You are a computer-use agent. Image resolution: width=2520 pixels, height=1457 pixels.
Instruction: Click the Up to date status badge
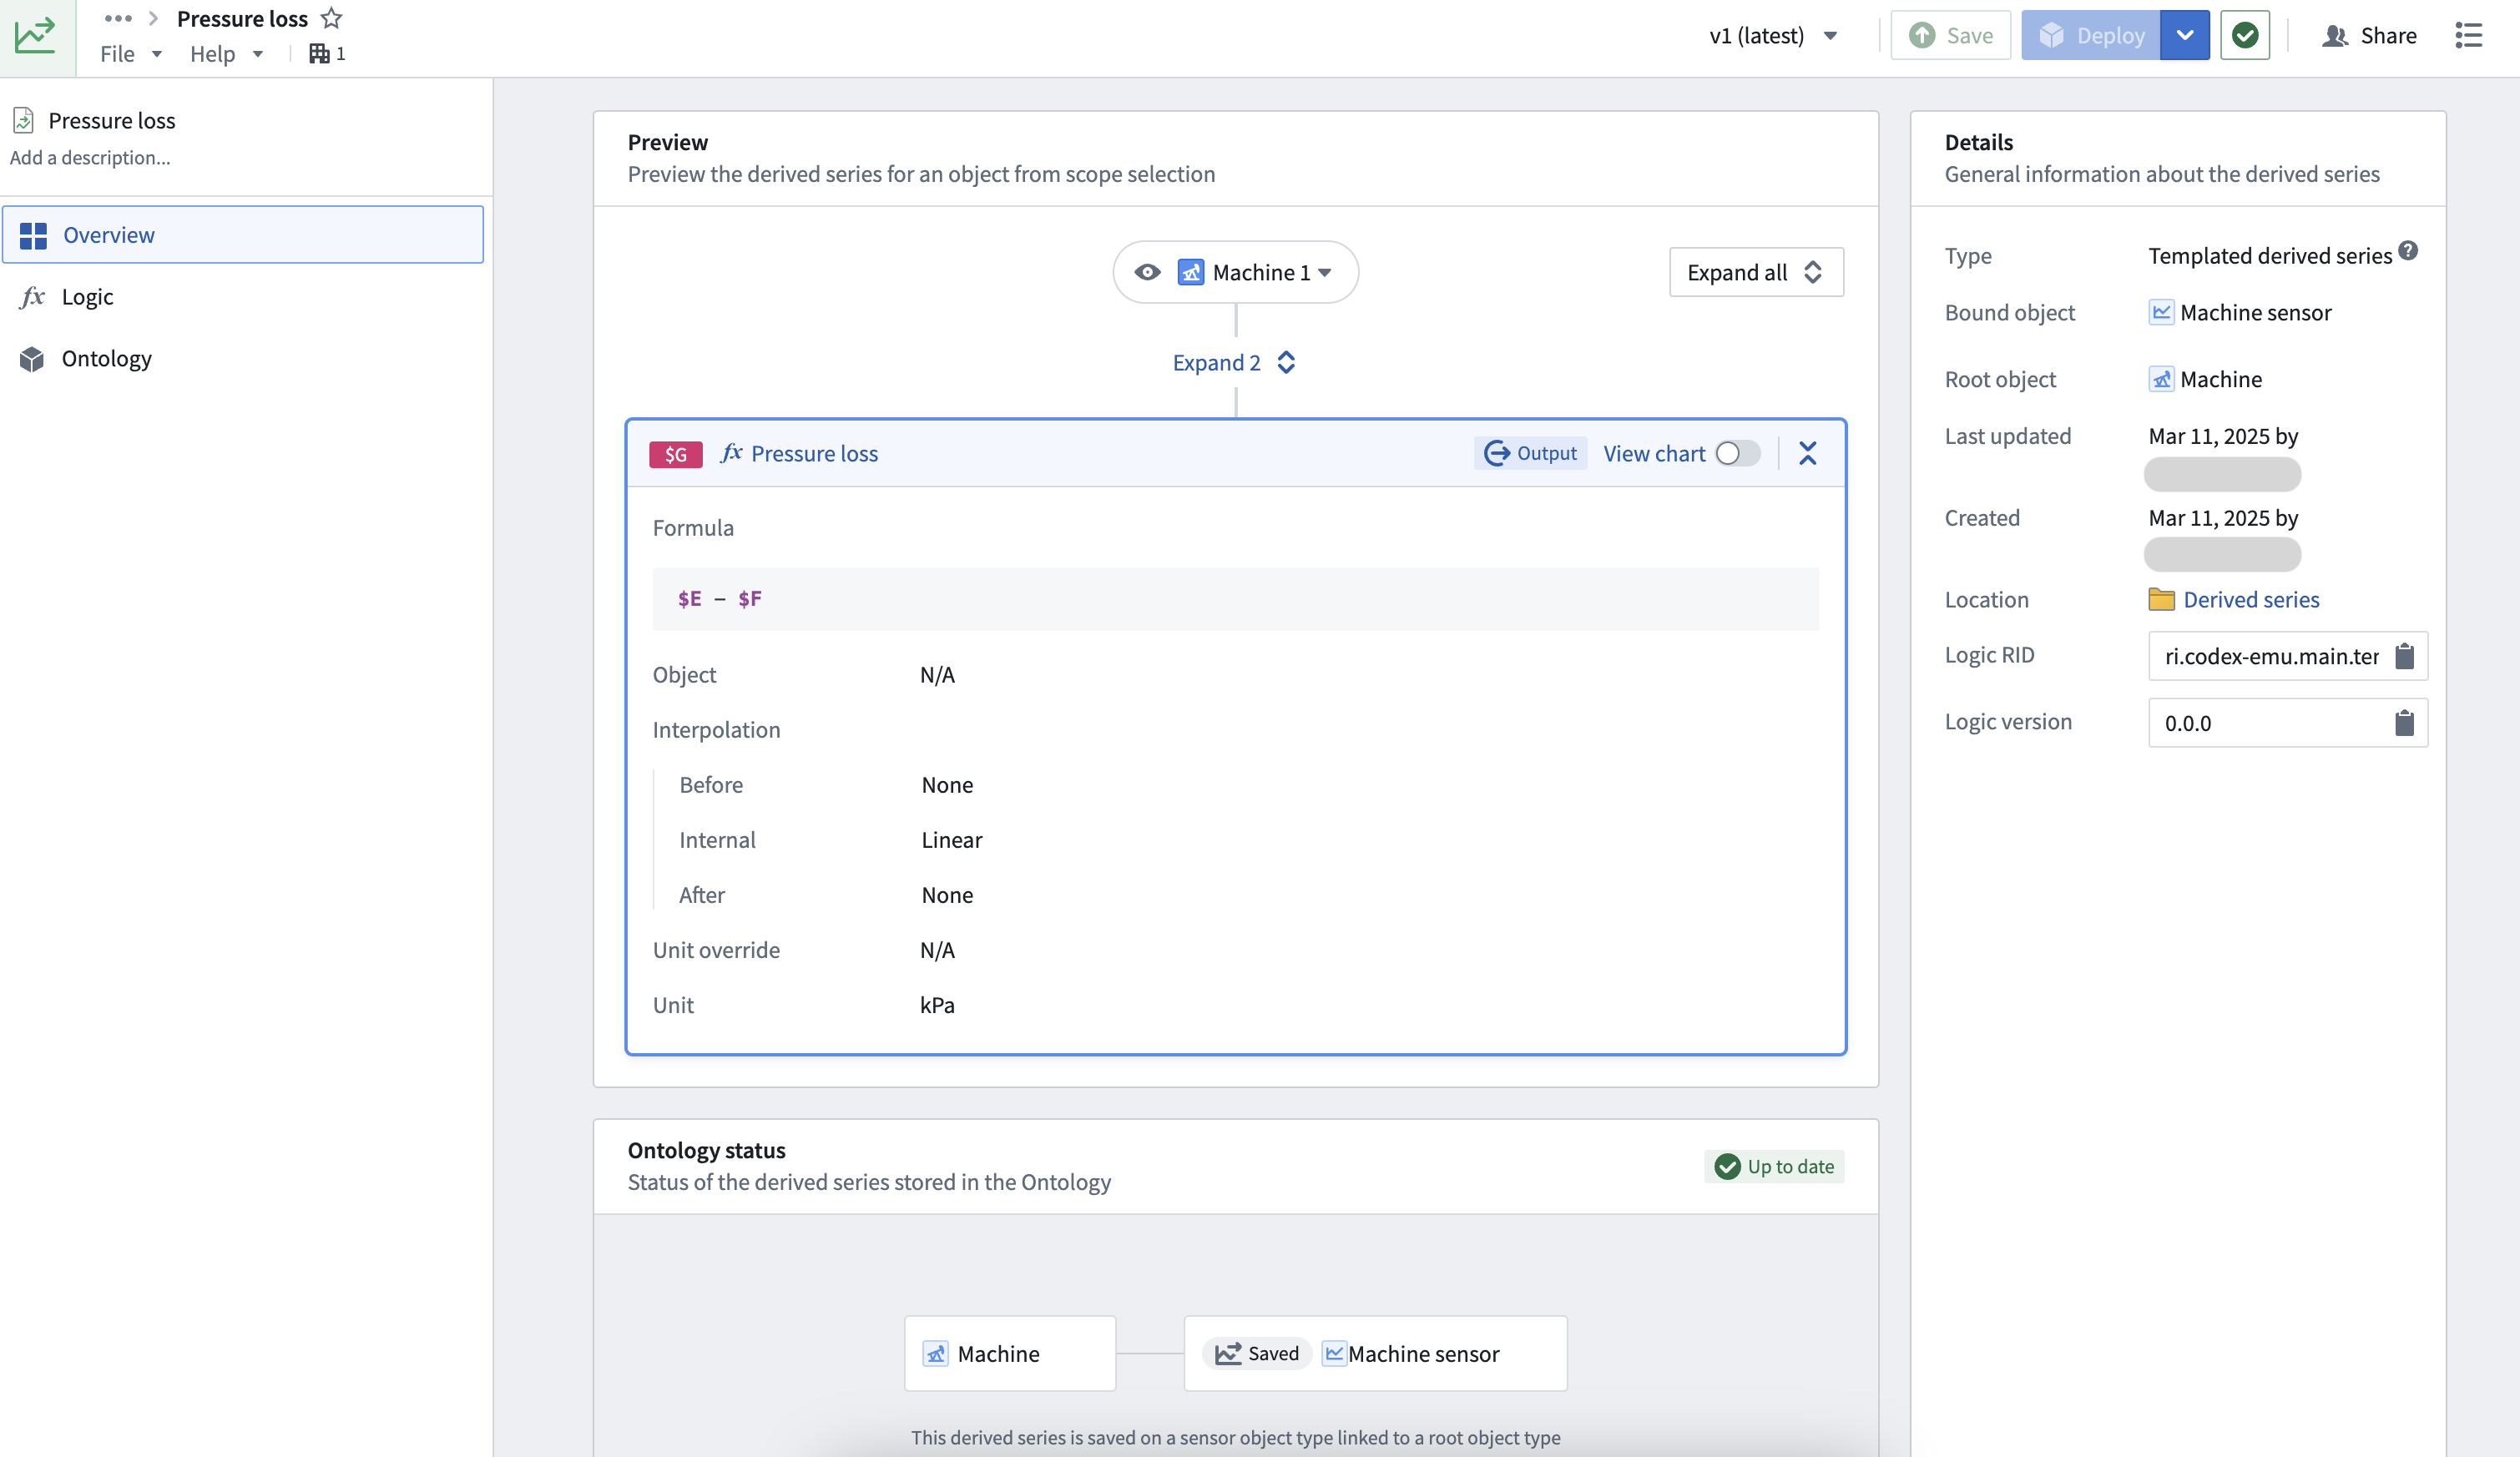tap(1774, 1166)
